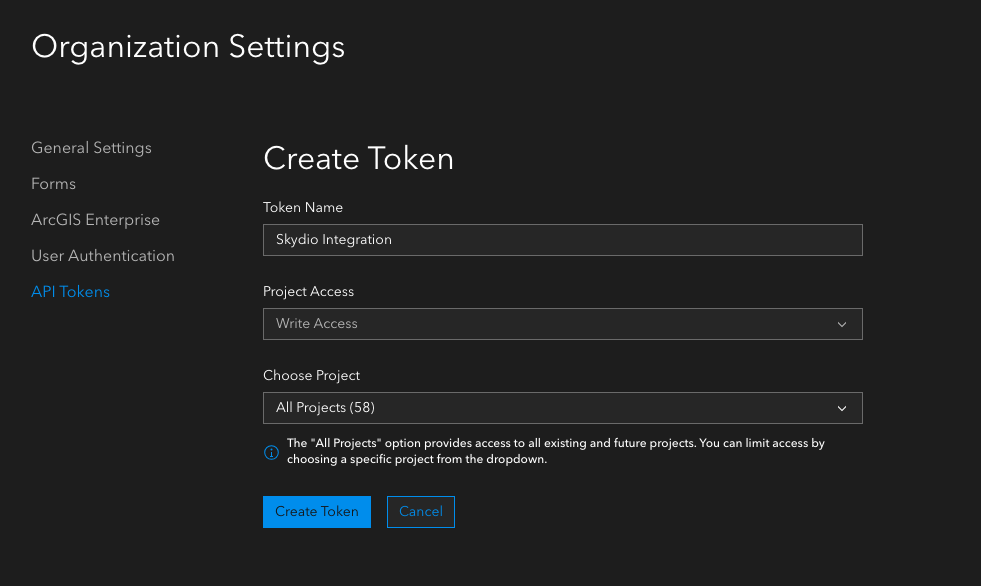Cancel the token creation

click(421, 512)
